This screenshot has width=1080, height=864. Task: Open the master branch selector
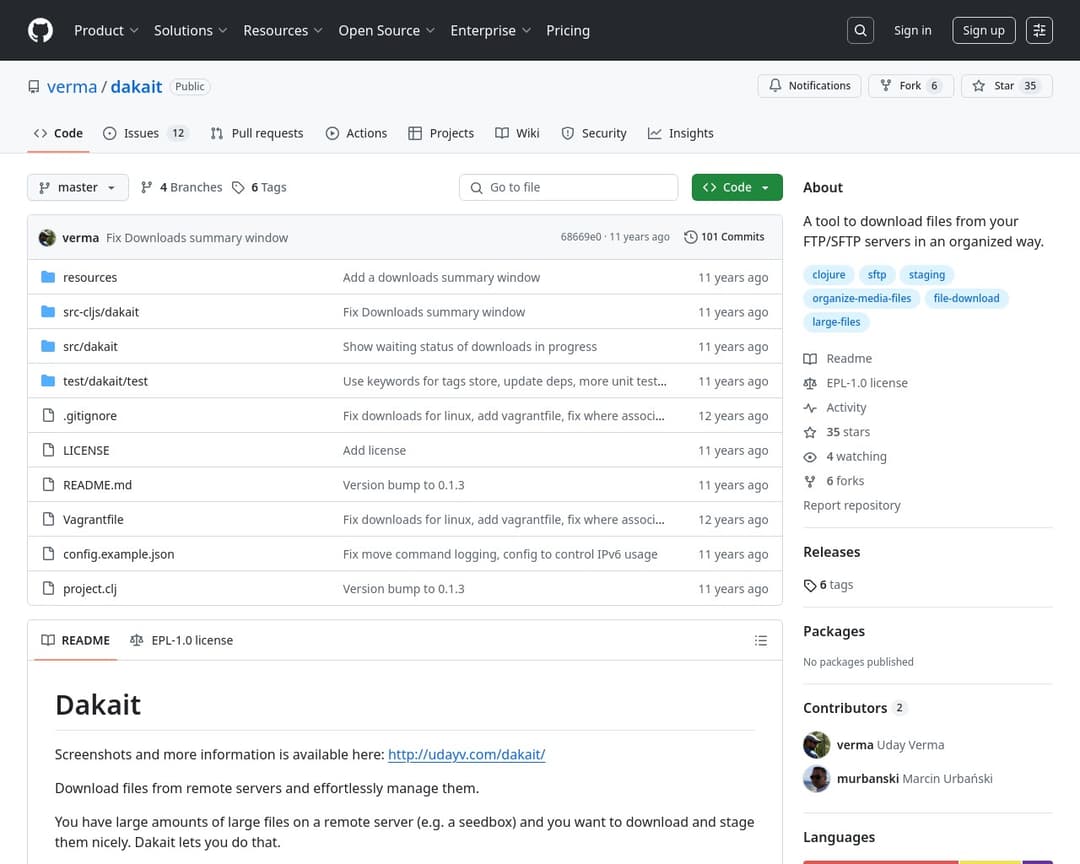click(78, 187)
